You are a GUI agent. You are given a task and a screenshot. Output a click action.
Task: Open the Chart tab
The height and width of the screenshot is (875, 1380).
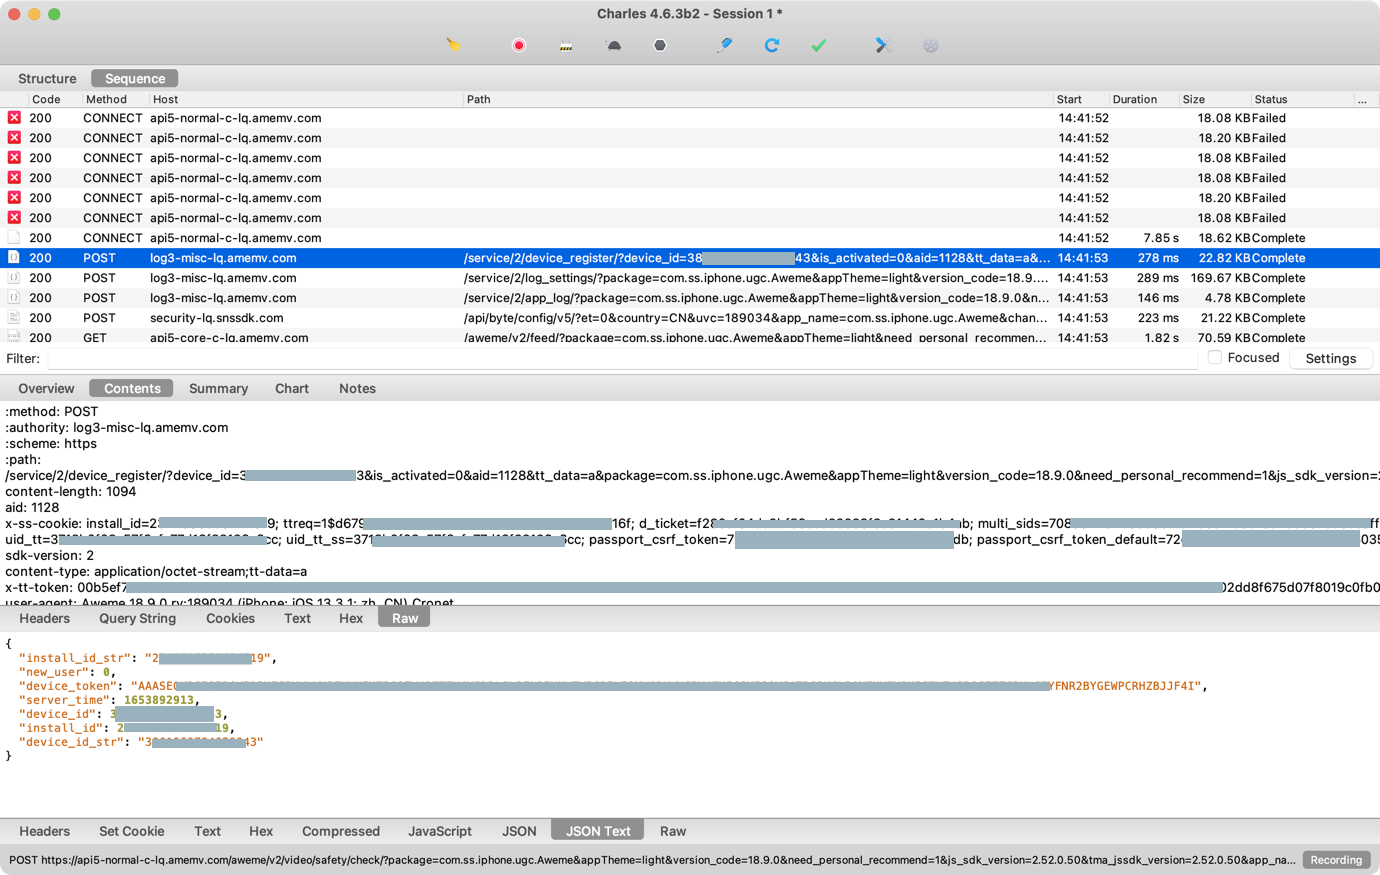point(292,388)
